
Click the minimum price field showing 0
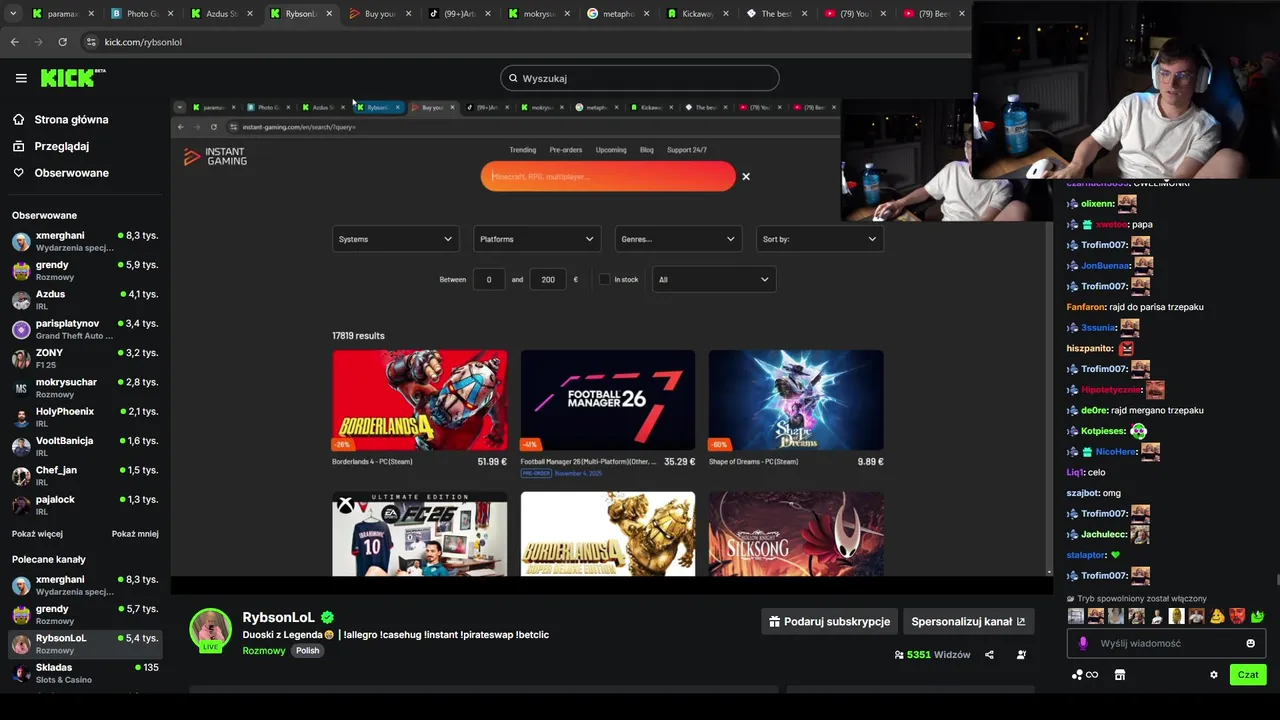[x=488, y=280]
